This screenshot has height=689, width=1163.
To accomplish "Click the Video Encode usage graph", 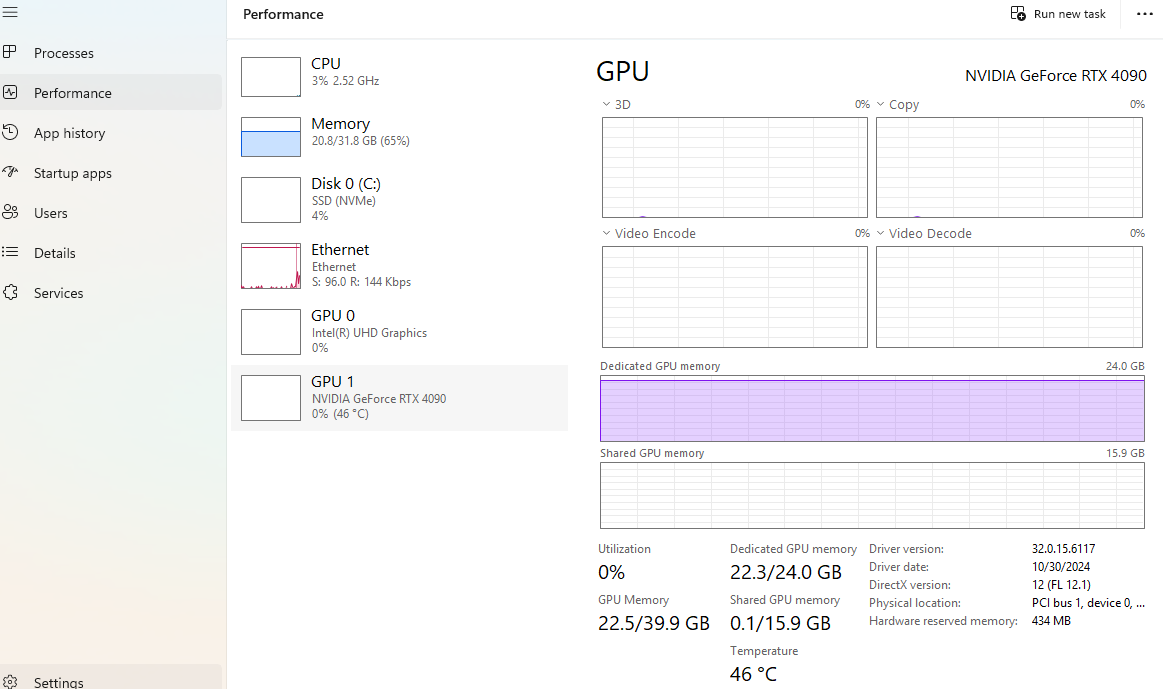I will pyautogui.click(x=734, y=297).
